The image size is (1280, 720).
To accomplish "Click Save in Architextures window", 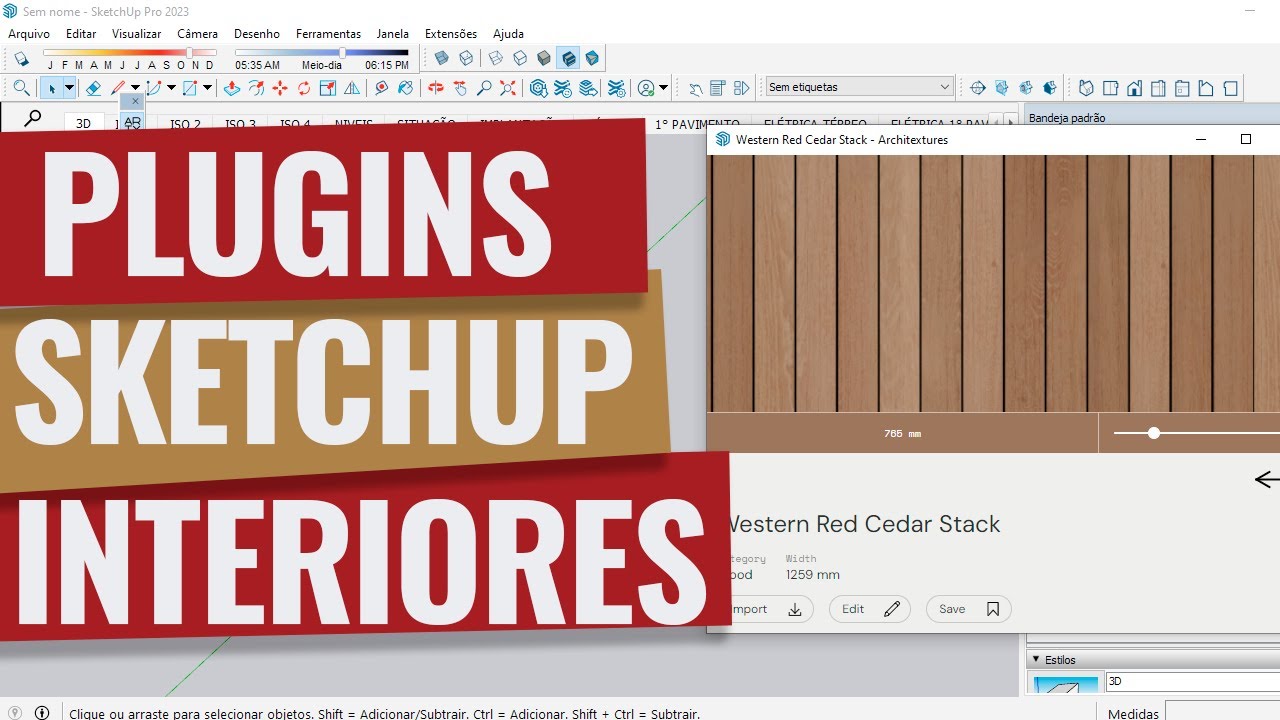I will coord(968,609).
